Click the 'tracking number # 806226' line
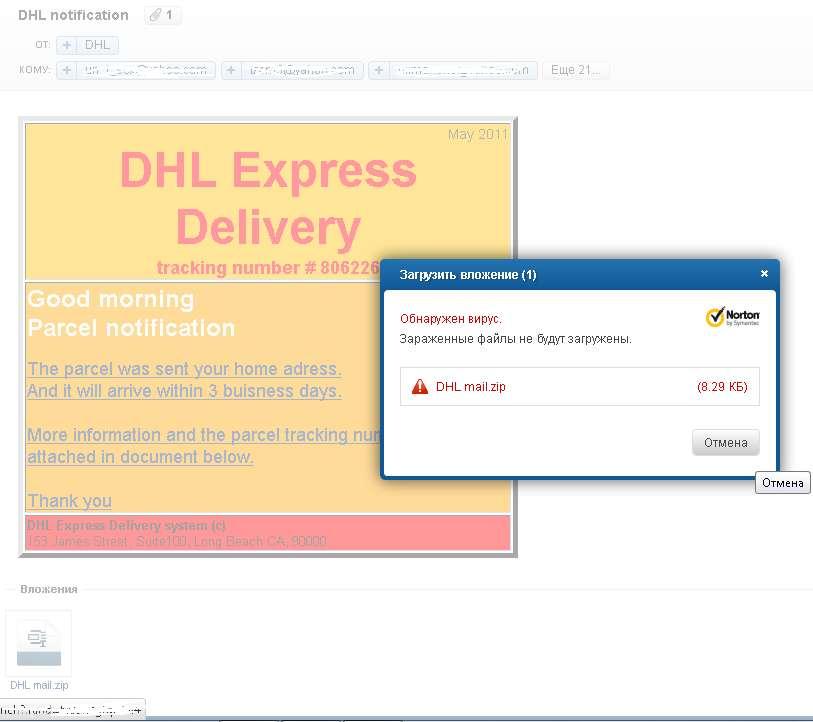Image resolution: width=813 pixels, height=722 pixels. 268,268
